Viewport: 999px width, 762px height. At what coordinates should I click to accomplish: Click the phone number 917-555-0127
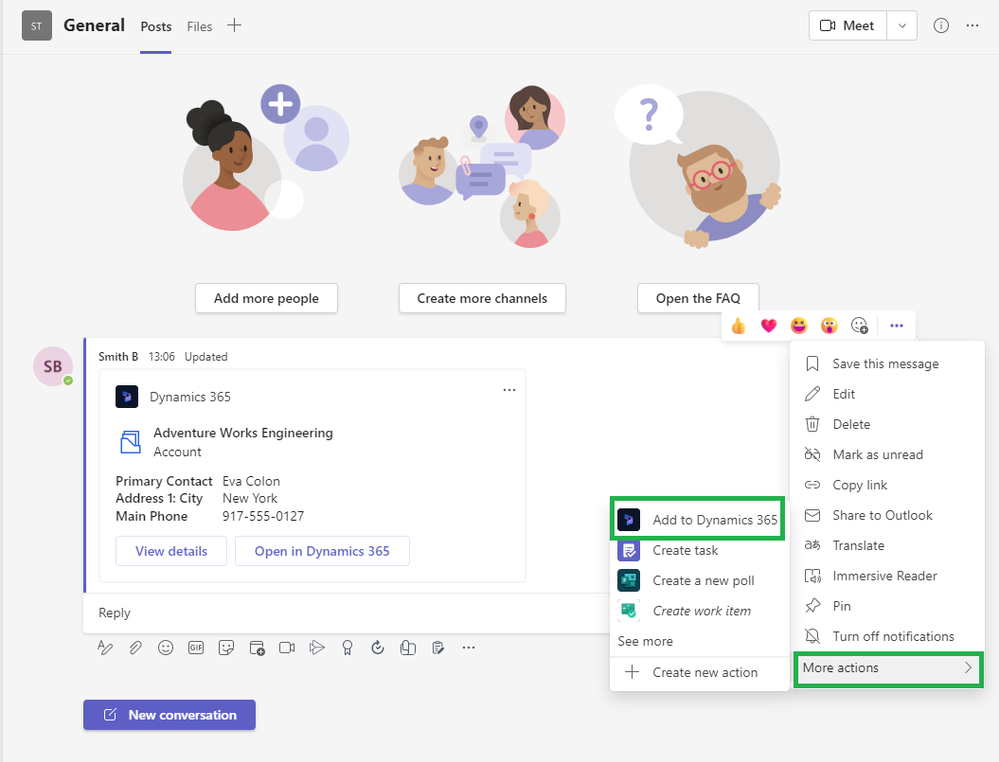coord(263,516)
